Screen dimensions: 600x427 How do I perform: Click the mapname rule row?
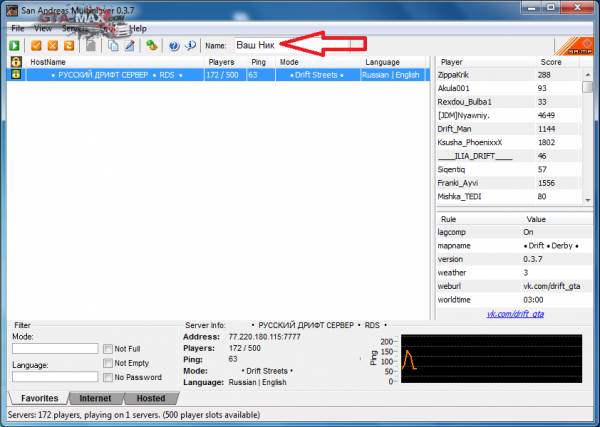(514, 246)
